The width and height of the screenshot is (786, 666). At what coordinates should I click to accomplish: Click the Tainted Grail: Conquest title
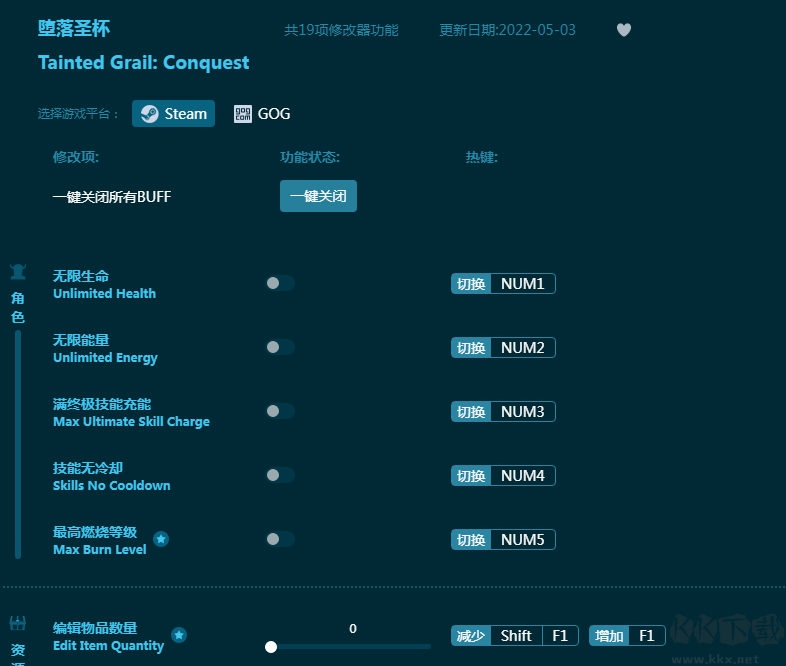click(143, 63)
